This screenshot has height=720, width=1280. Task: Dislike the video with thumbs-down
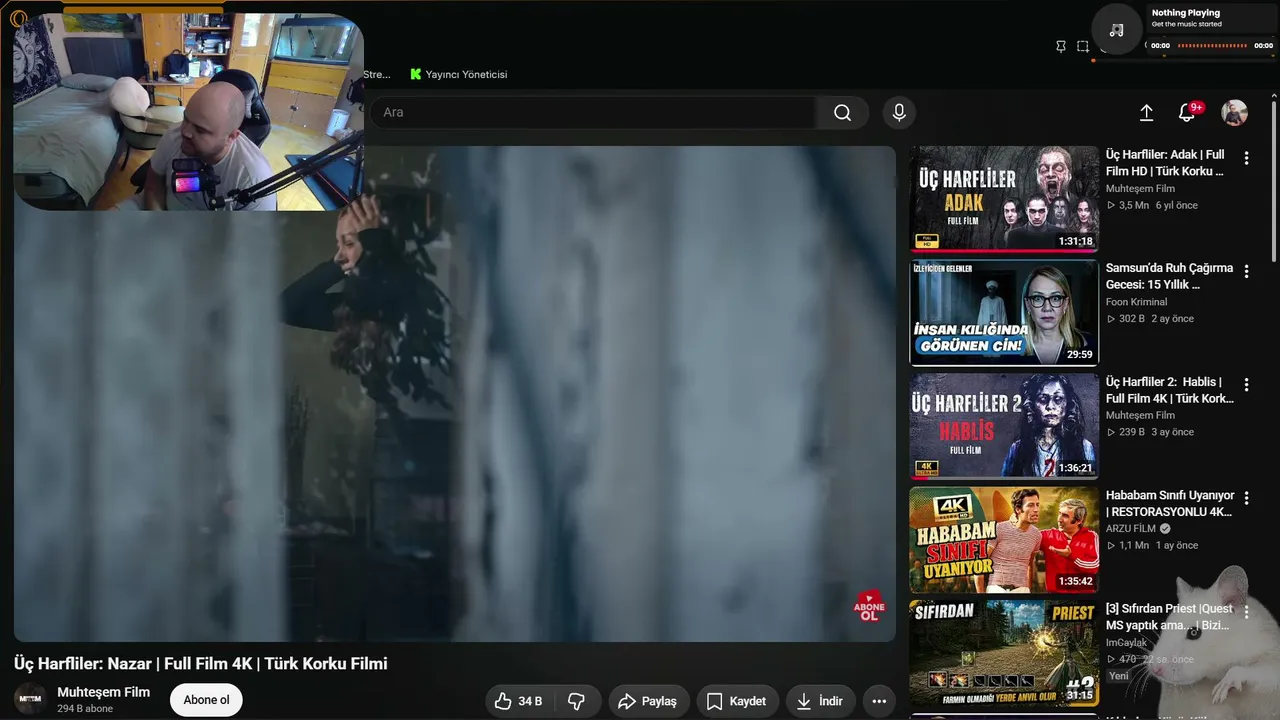(x=576, y=701)
